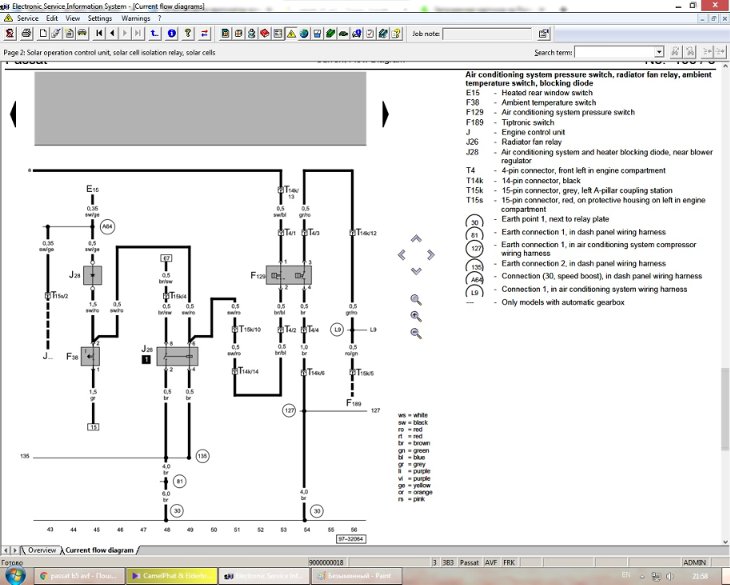Open the Warnings menu
Image resolution: width=730 pixels, height=585 pixels.
coord(135,18)
